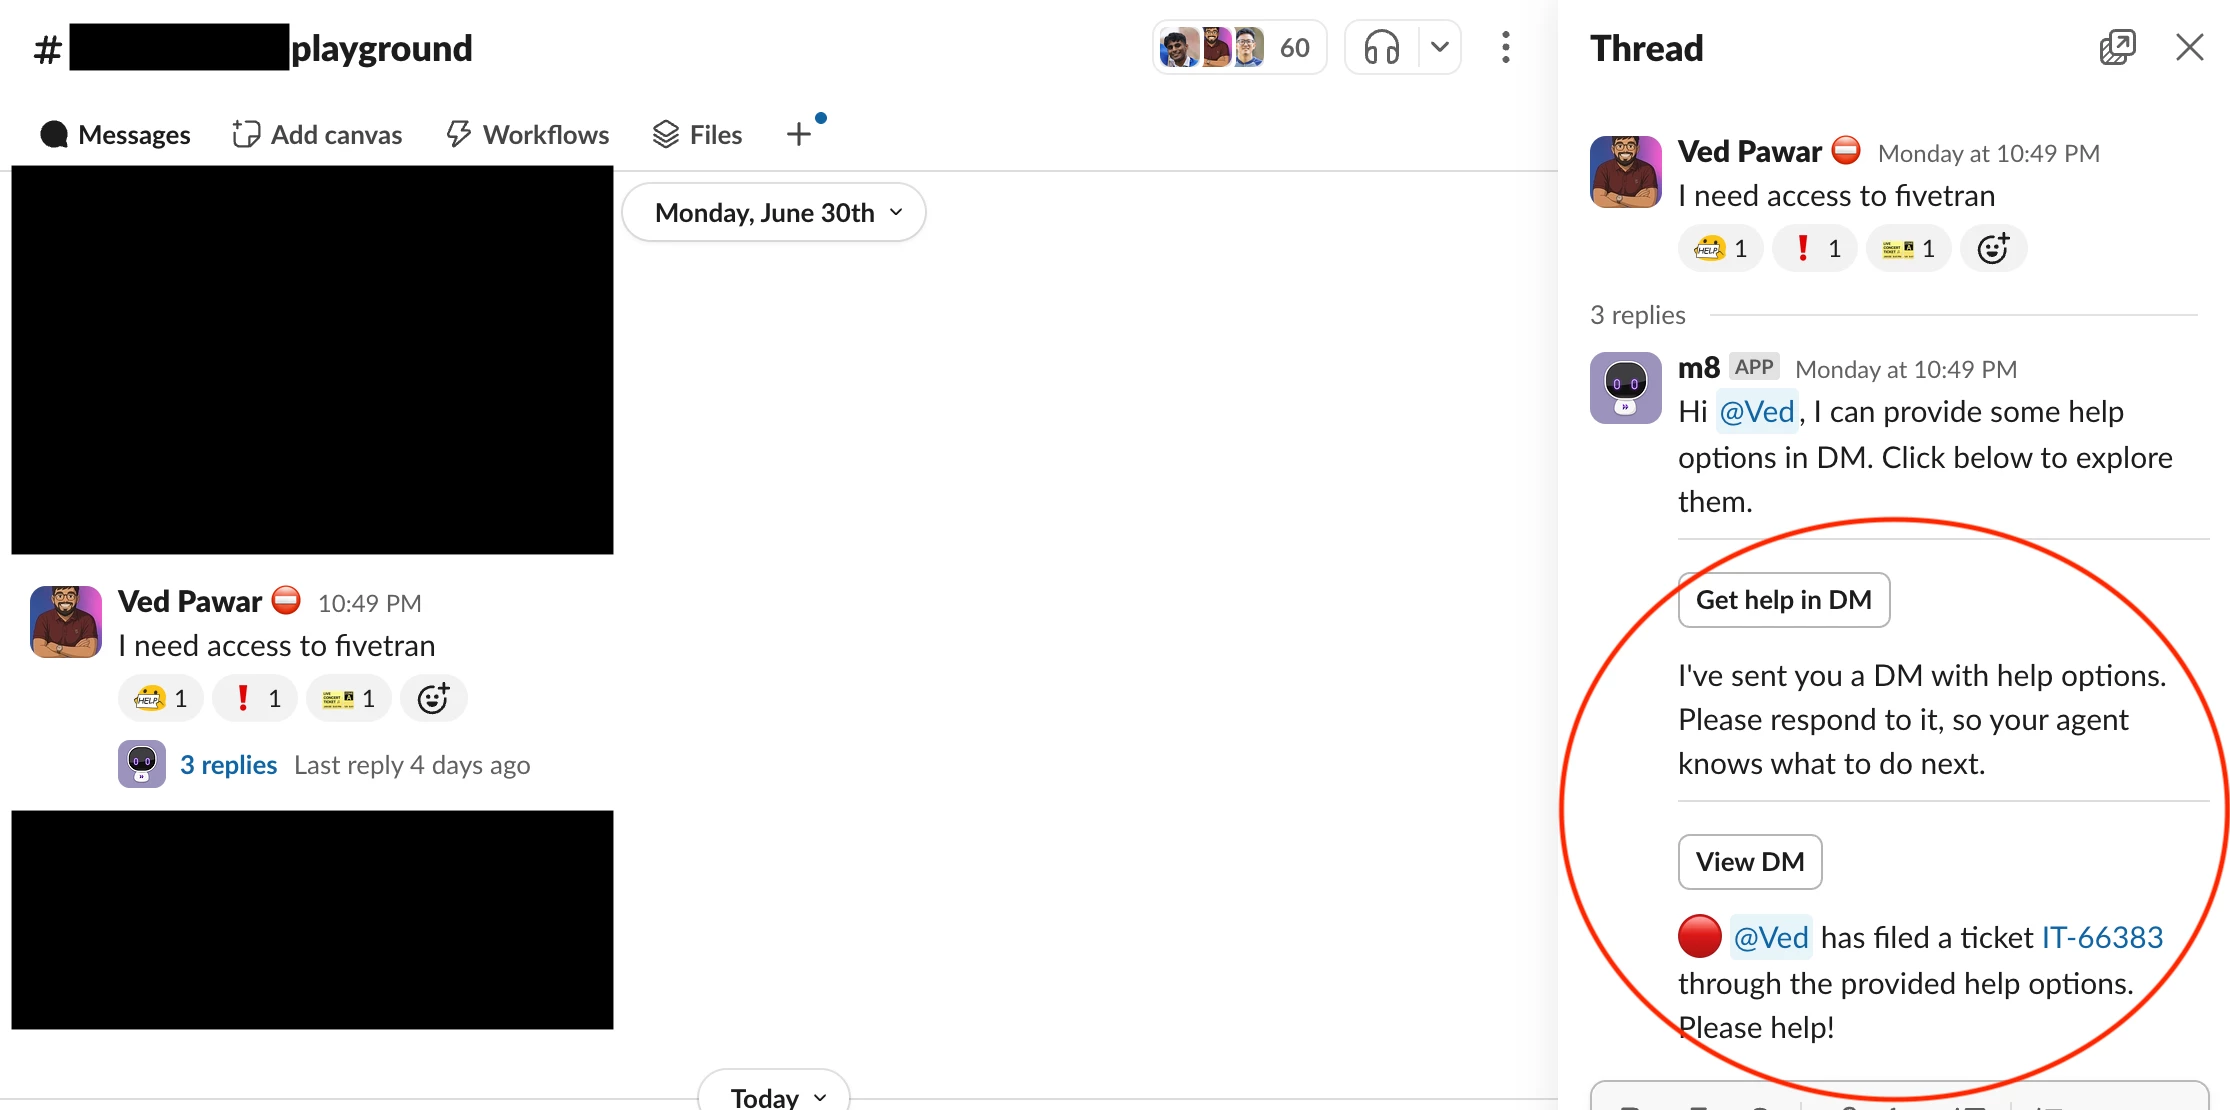Add a reaction to the channel message

pyautogui.click(x=433, y=698)
